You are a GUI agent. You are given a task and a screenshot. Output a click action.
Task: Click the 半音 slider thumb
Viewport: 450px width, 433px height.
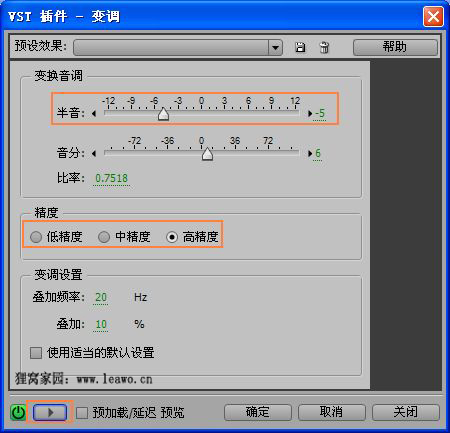(x=163, y=114)
